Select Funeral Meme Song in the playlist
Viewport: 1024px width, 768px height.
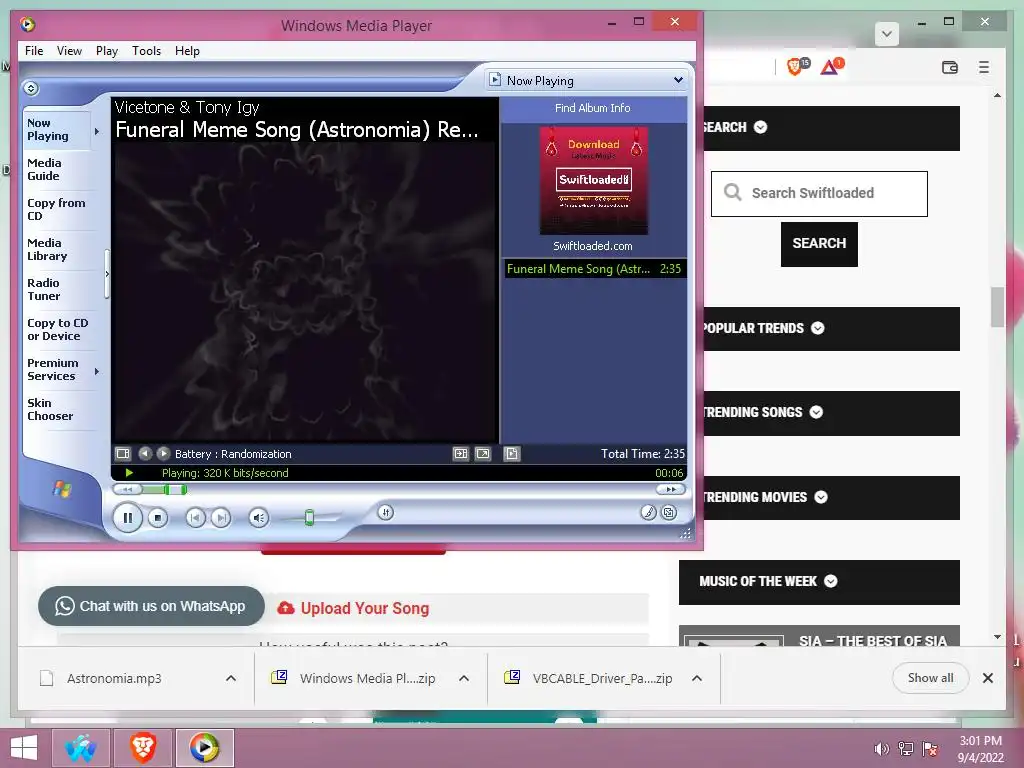[x=594, y=269]
